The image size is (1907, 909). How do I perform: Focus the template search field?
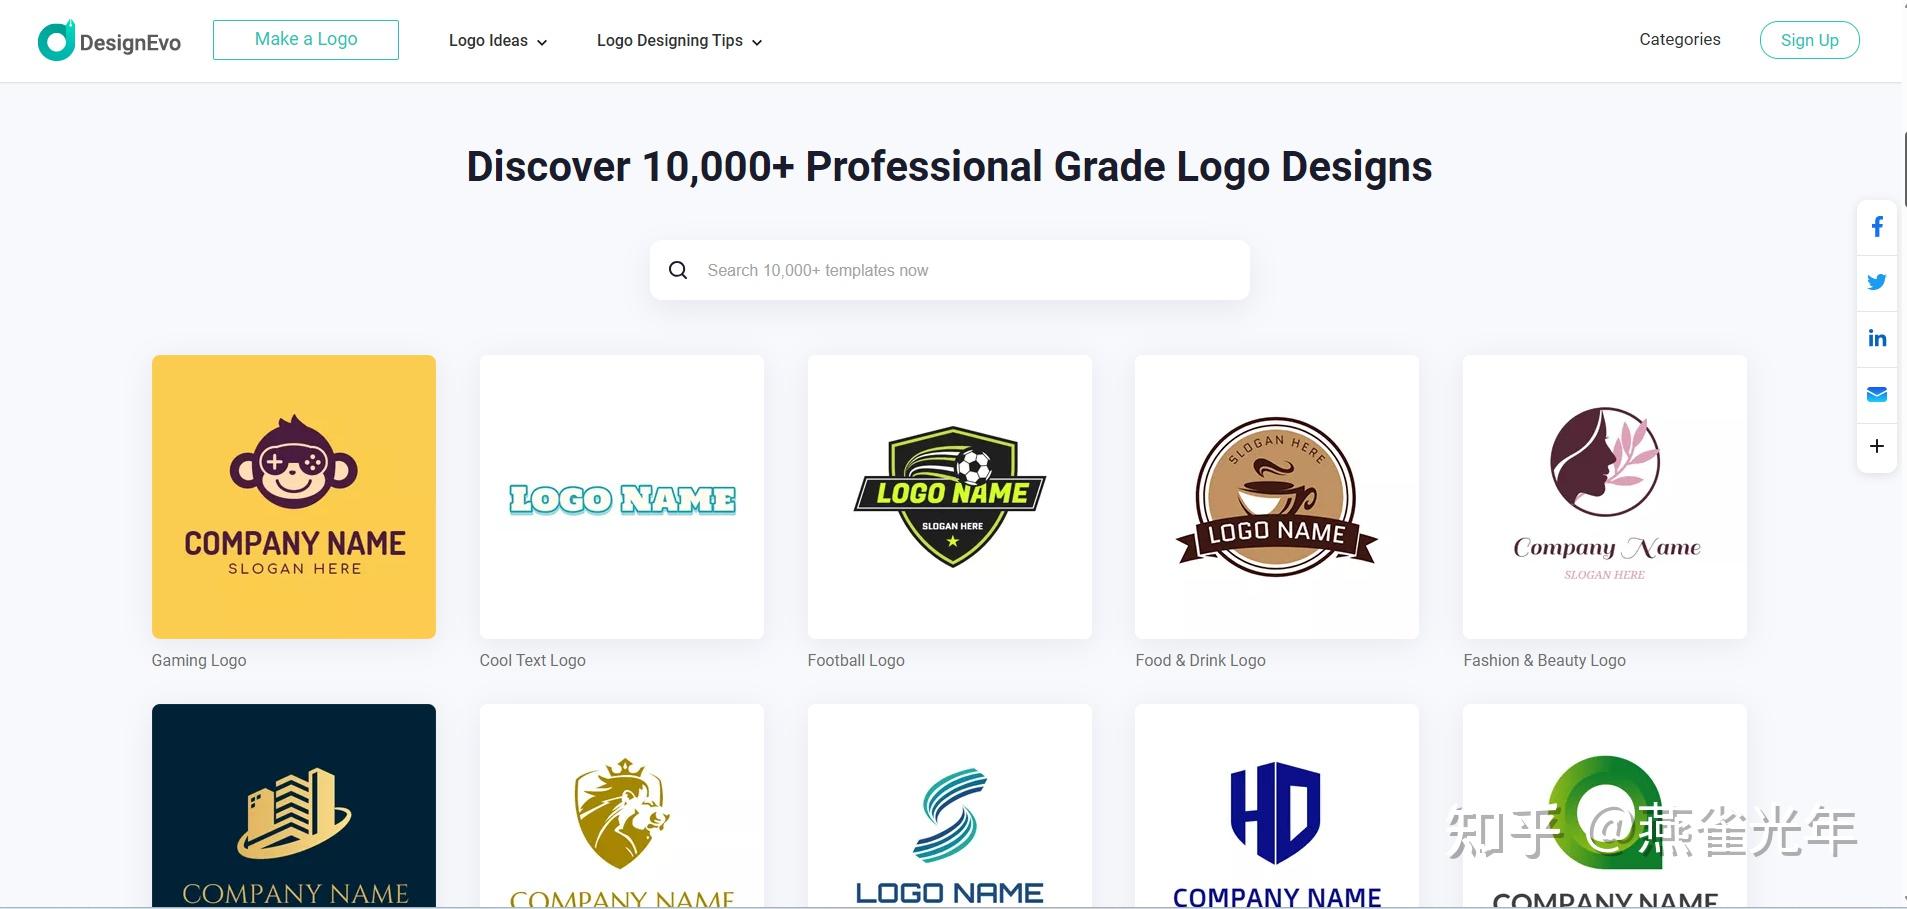tap(950, 270)
